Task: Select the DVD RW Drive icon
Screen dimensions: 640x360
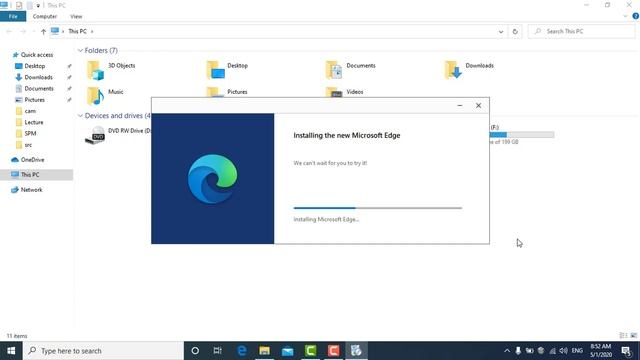Action: (x=95, y=135)
